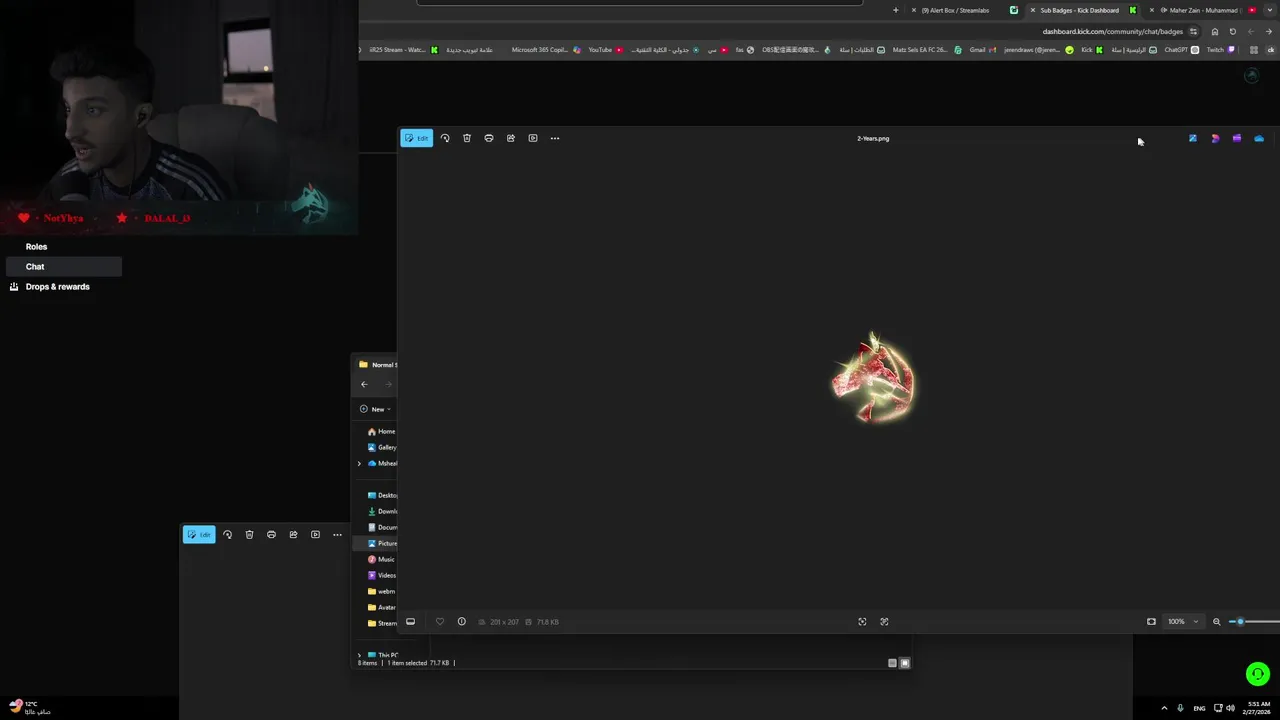Rotate image in the background Photos window
The image size is (1280, 720).
pyautogui.click(x=227, y=535)
